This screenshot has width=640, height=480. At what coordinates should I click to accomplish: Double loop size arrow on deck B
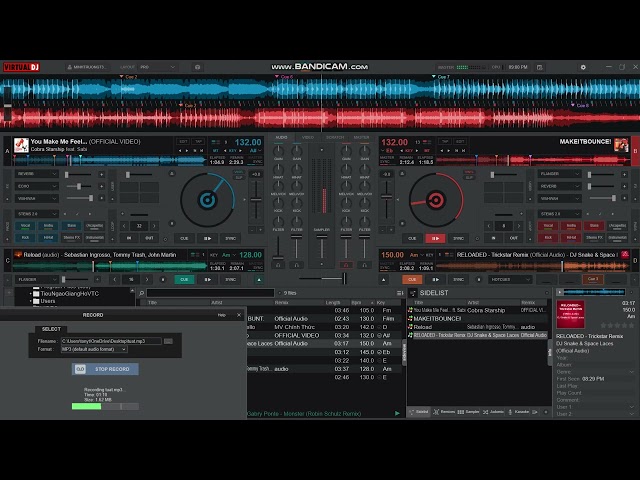pyautogui.click(x=519, y=226)
